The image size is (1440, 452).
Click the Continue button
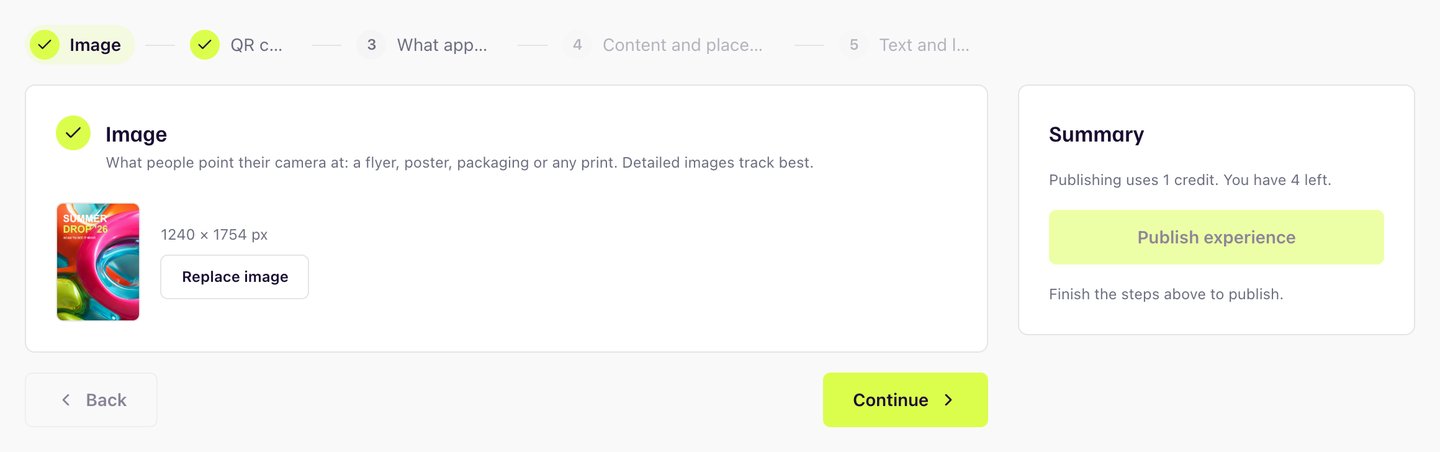(x=905, y=400)
